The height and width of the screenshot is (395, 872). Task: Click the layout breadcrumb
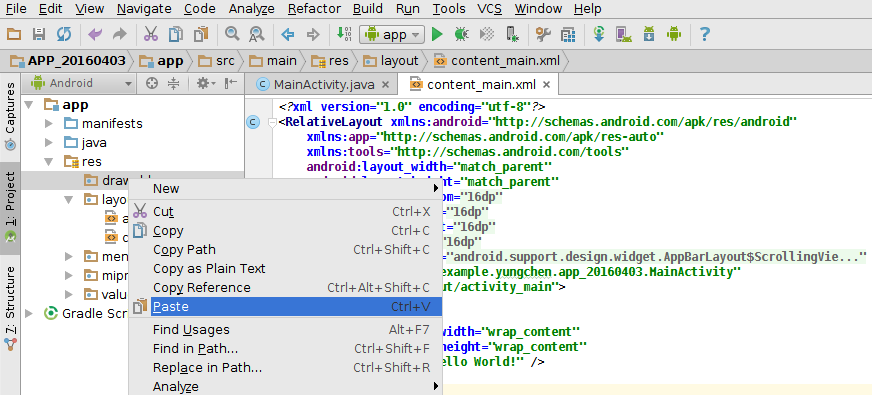(x=390, y=61)
